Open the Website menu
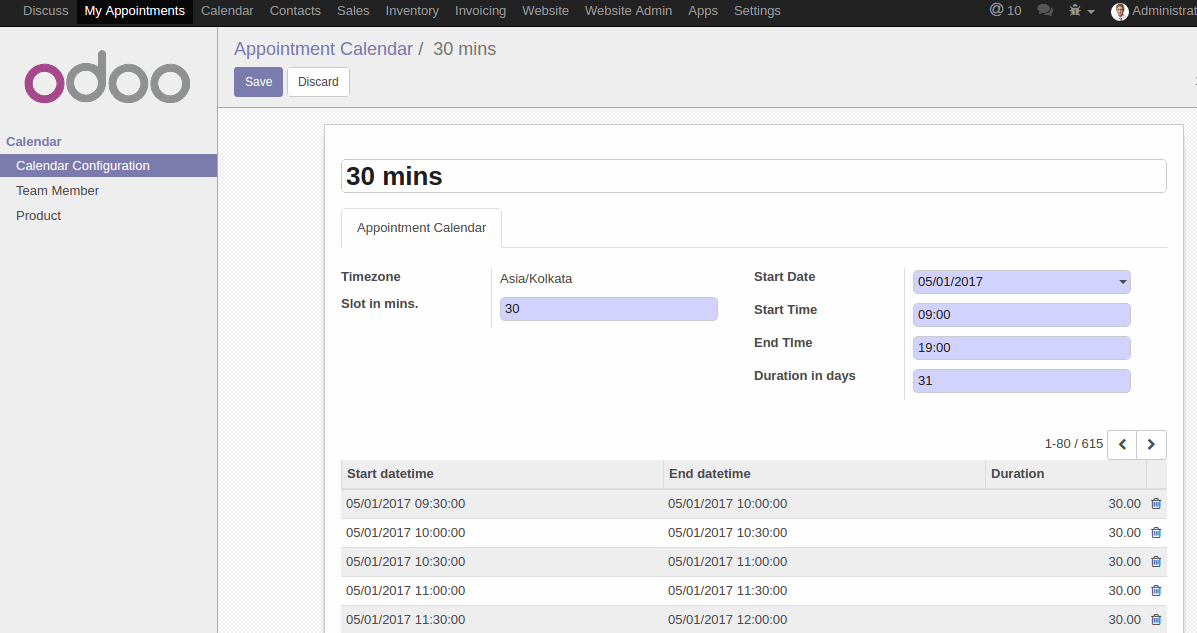Image resolution: width=1197 pixels, height=633 pixels. 545,11
